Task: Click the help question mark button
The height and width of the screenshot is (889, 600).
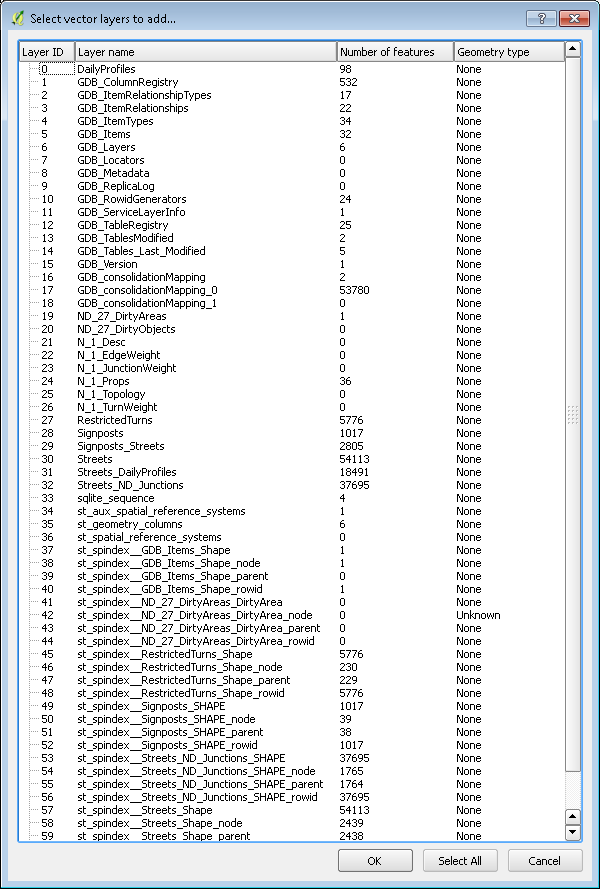Action: (541, 19)
